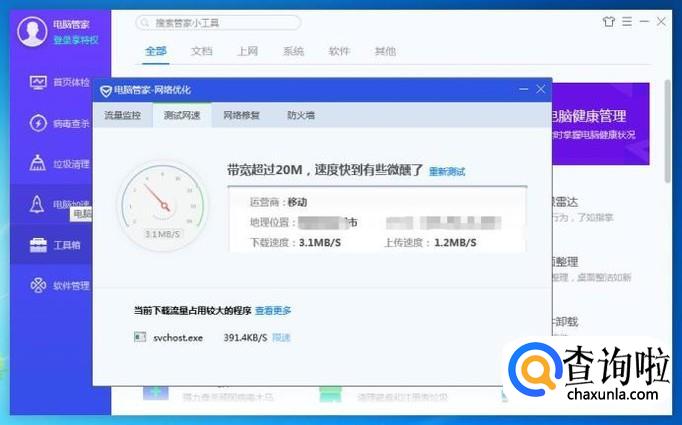The image size is (682, 425).
Task: Open 病毒查杀 virus scan in the sidebar
Action: coord(60,123)
